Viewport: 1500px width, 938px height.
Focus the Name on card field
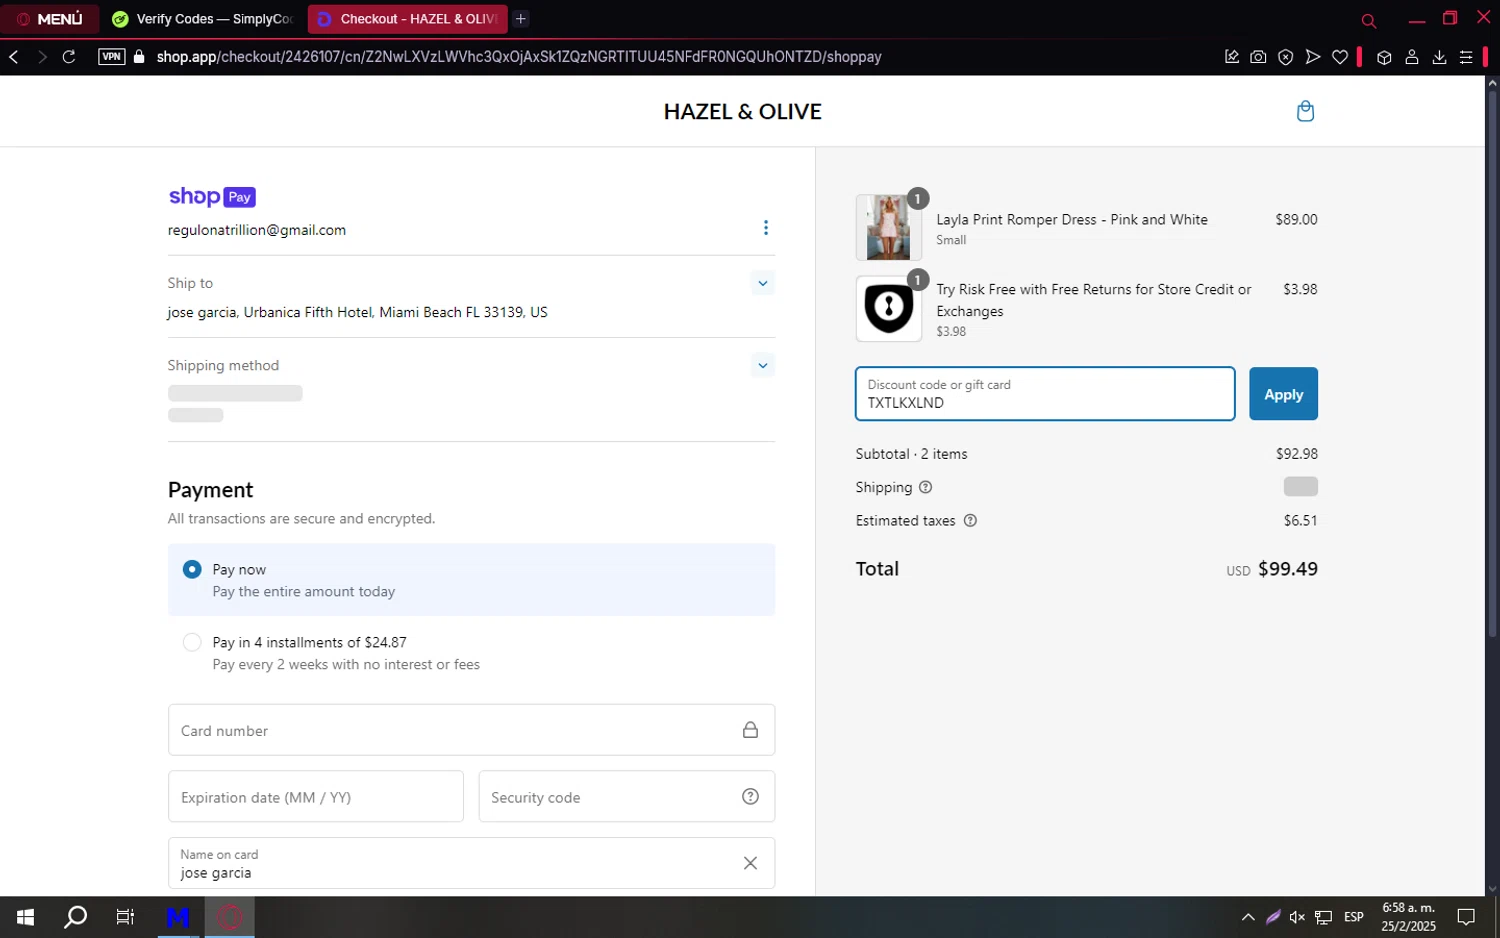point(471,863)
